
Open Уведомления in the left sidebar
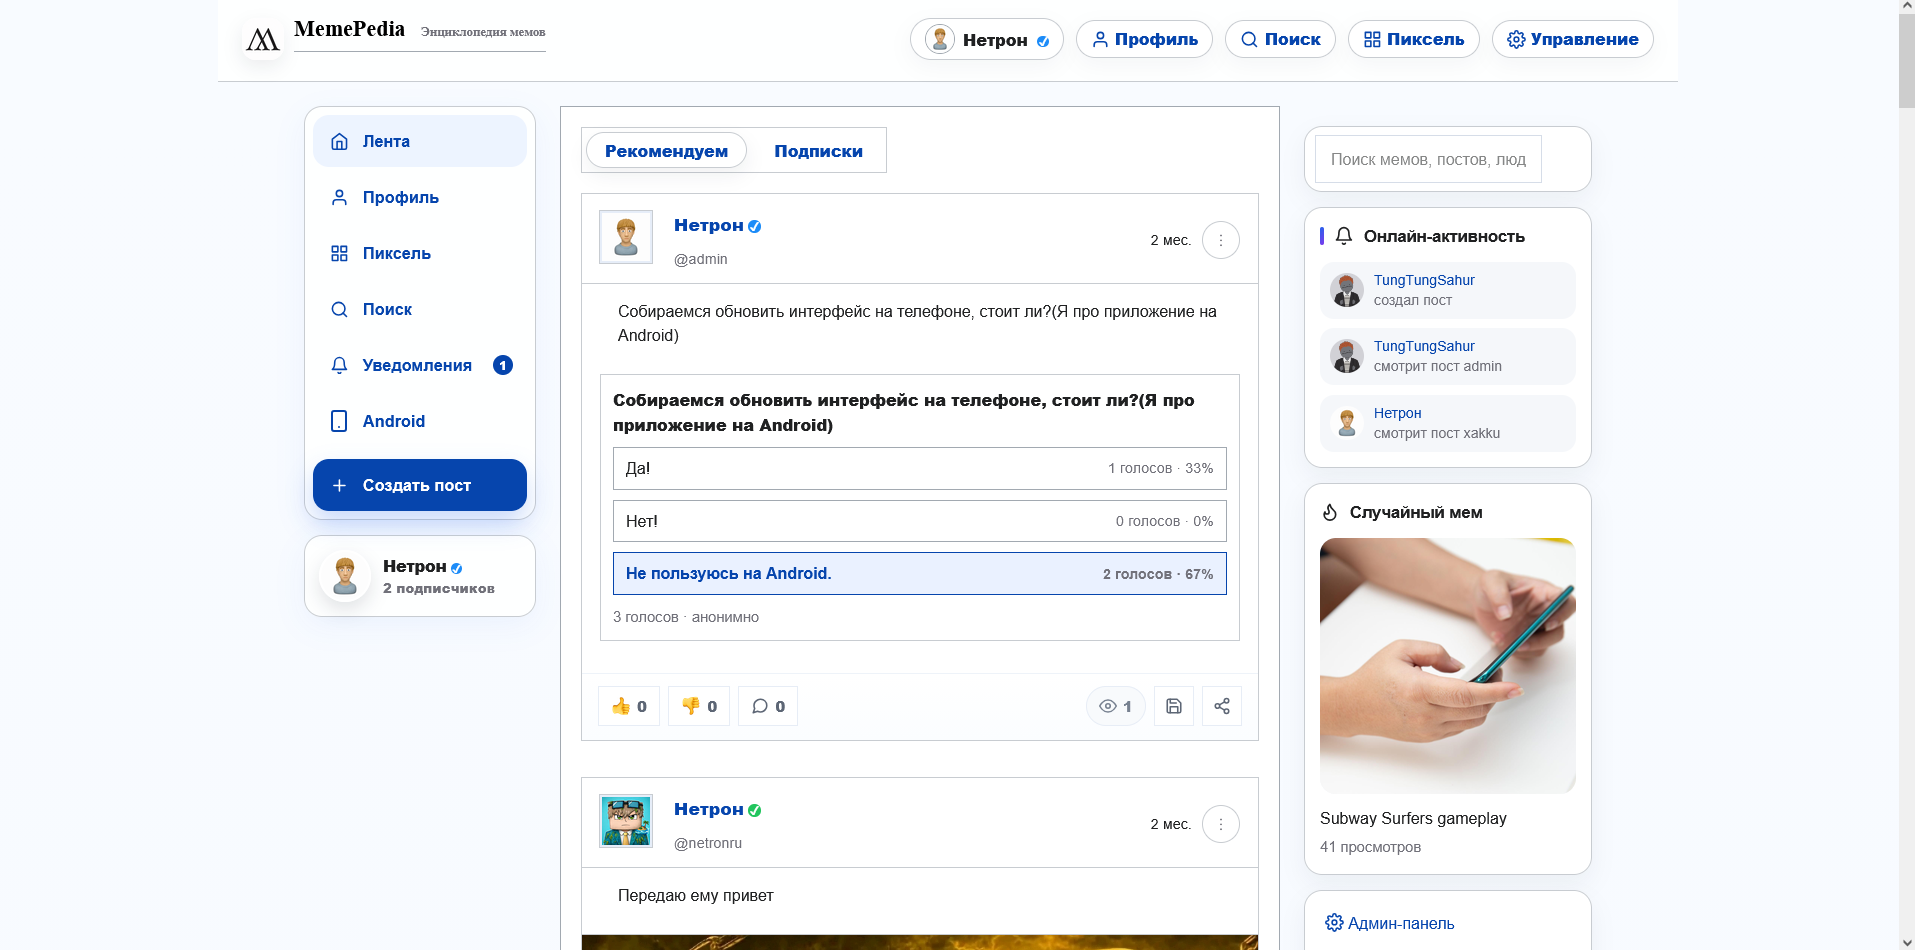[x=420, y=365]
